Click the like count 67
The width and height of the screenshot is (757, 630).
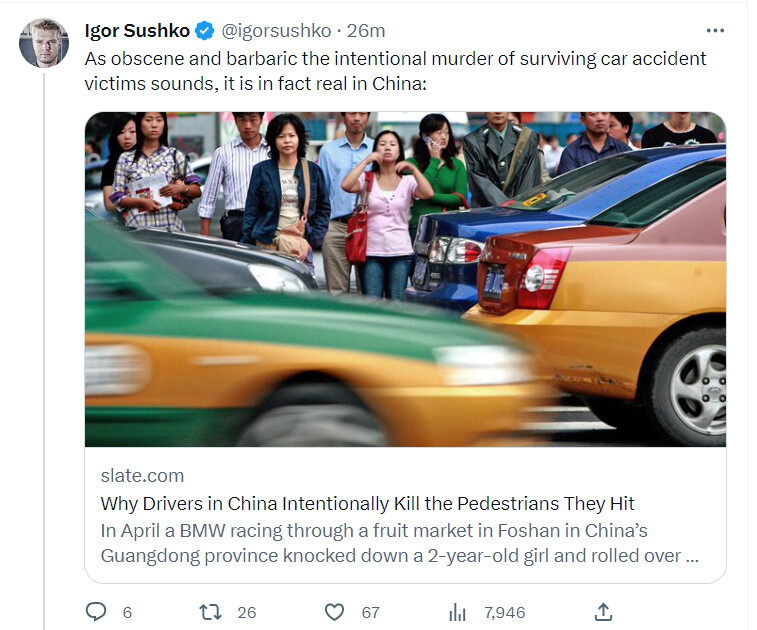tap(370, 612)
